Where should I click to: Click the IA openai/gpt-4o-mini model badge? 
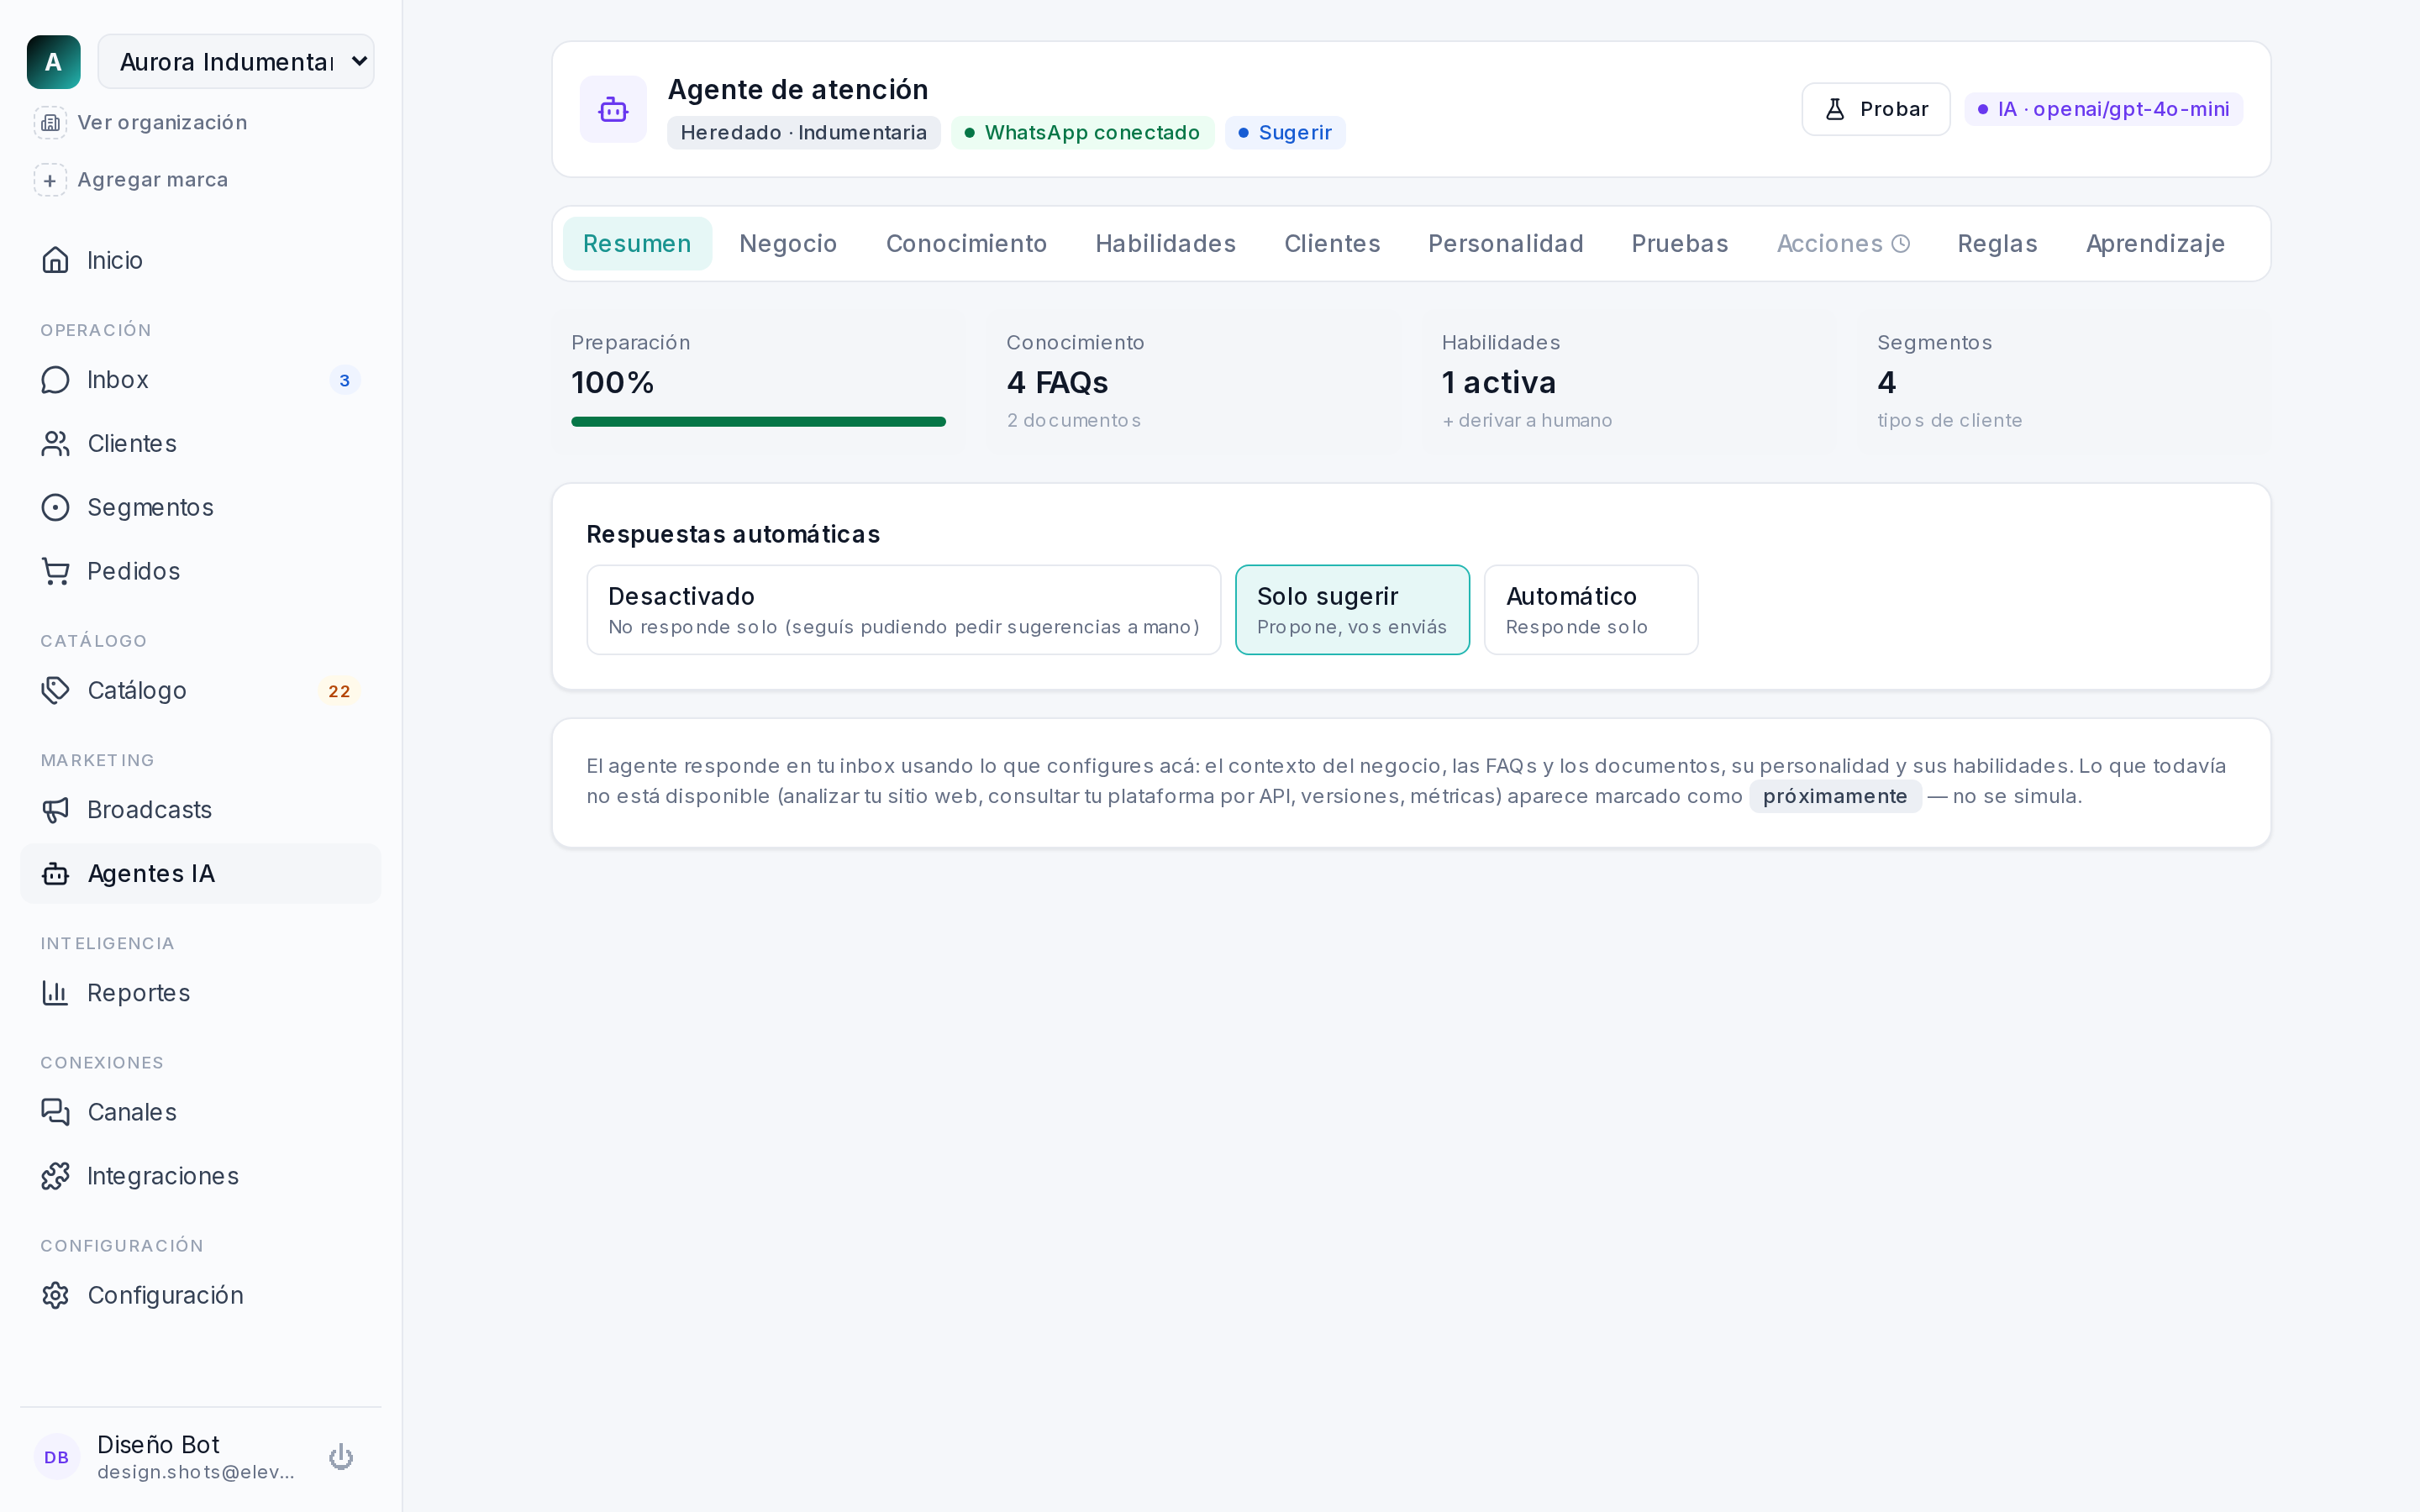(2103, 109)
